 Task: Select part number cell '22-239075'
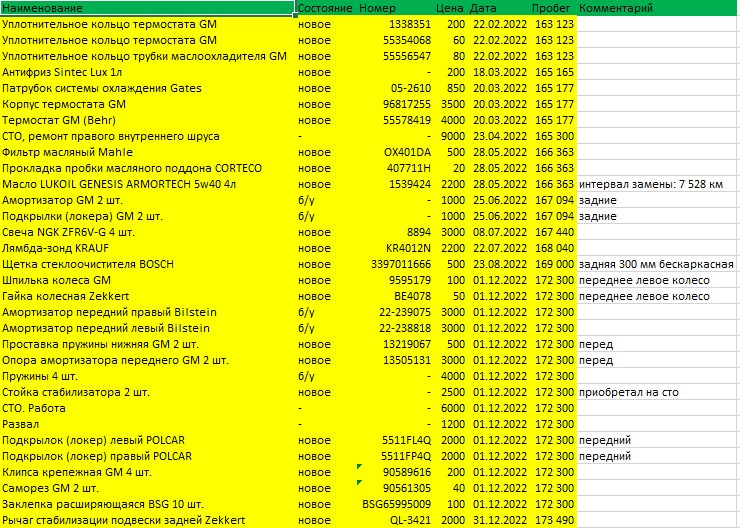click(395, 312)
